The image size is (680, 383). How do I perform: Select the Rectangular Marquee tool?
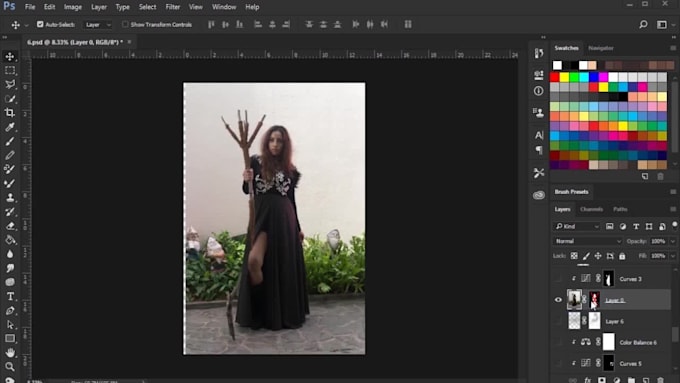click(10, 70)
